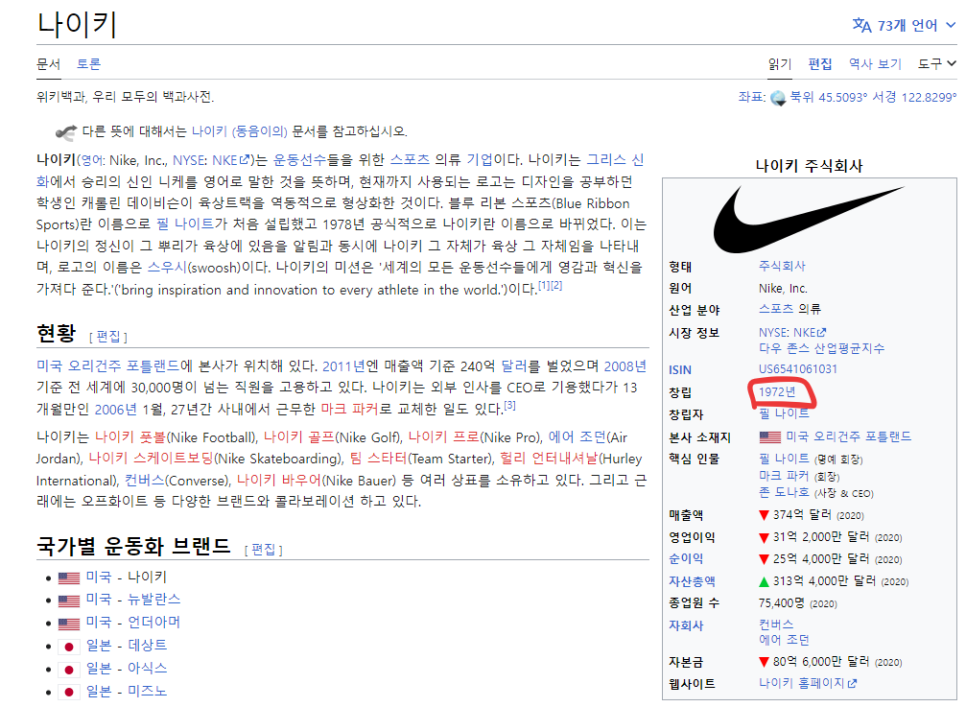Open coordinates 북위 45.5093° 서경 122.8299° link
Image resolution: width=966 pixels, height=707 pixels.
874,97
